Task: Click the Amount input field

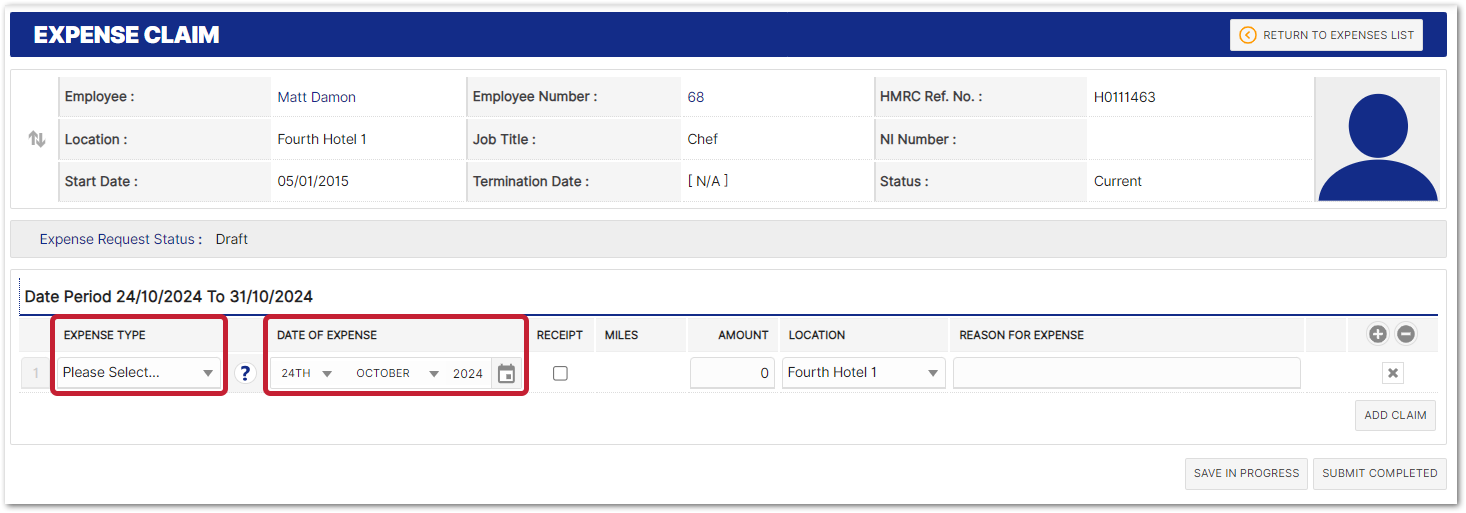Action: pyautogui.click(x=732, y=372)
